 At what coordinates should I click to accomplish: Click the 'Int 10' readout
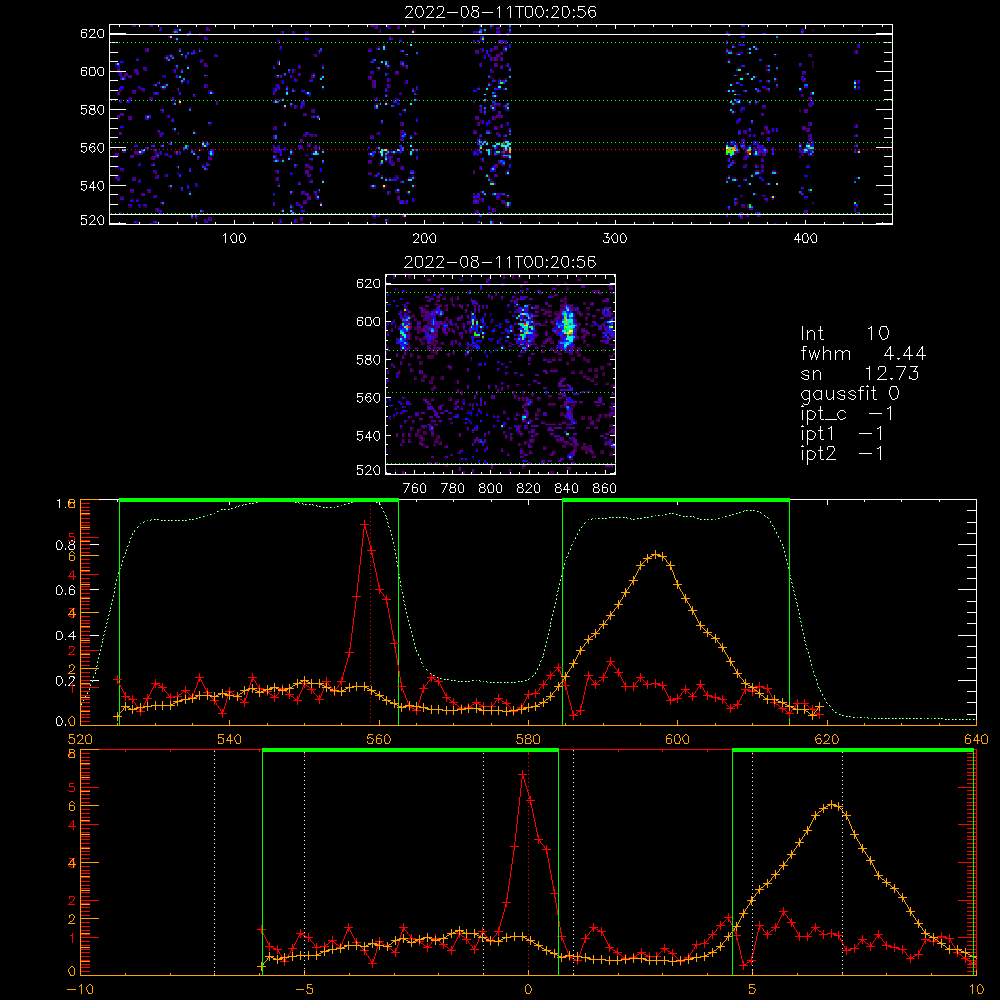(x=844, y=334)
